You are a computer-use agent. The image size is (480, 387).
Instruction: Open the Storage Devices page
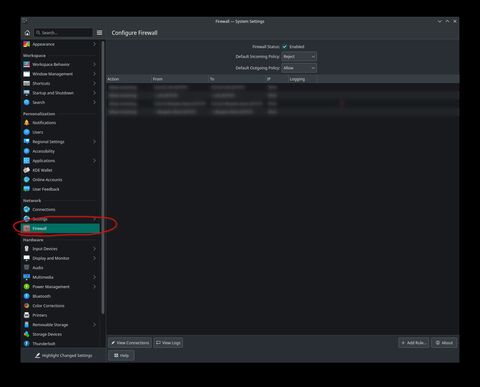60,334
